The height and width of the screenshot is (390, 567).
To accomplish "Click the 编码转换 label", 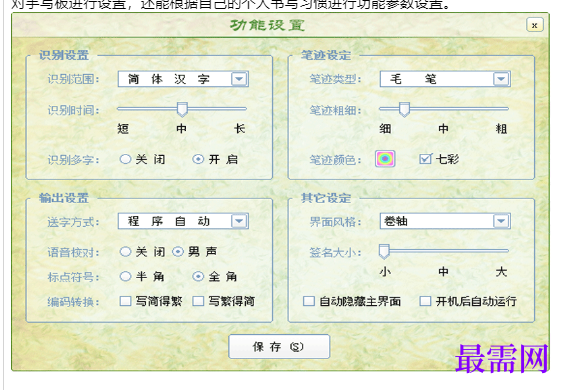I will 73,301.
